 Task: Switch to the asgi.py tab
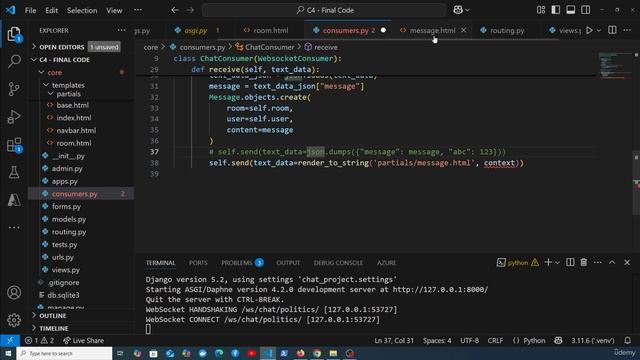pos(196,30)
